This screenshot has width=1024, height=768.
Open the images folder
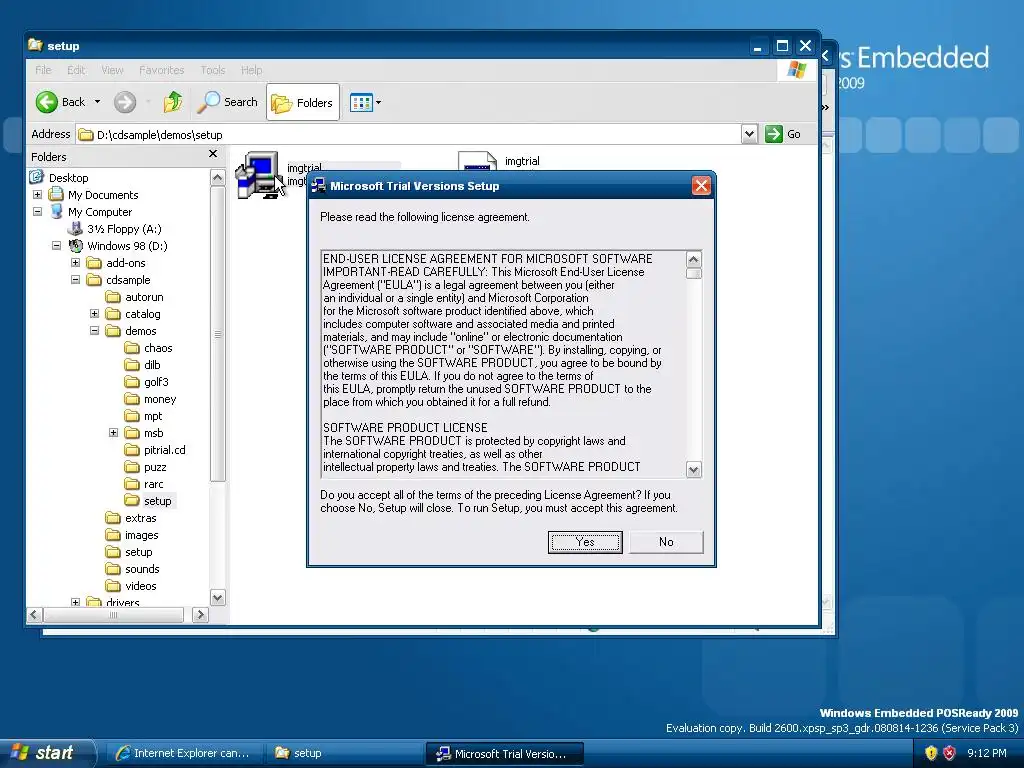click(x=142, y=534)
